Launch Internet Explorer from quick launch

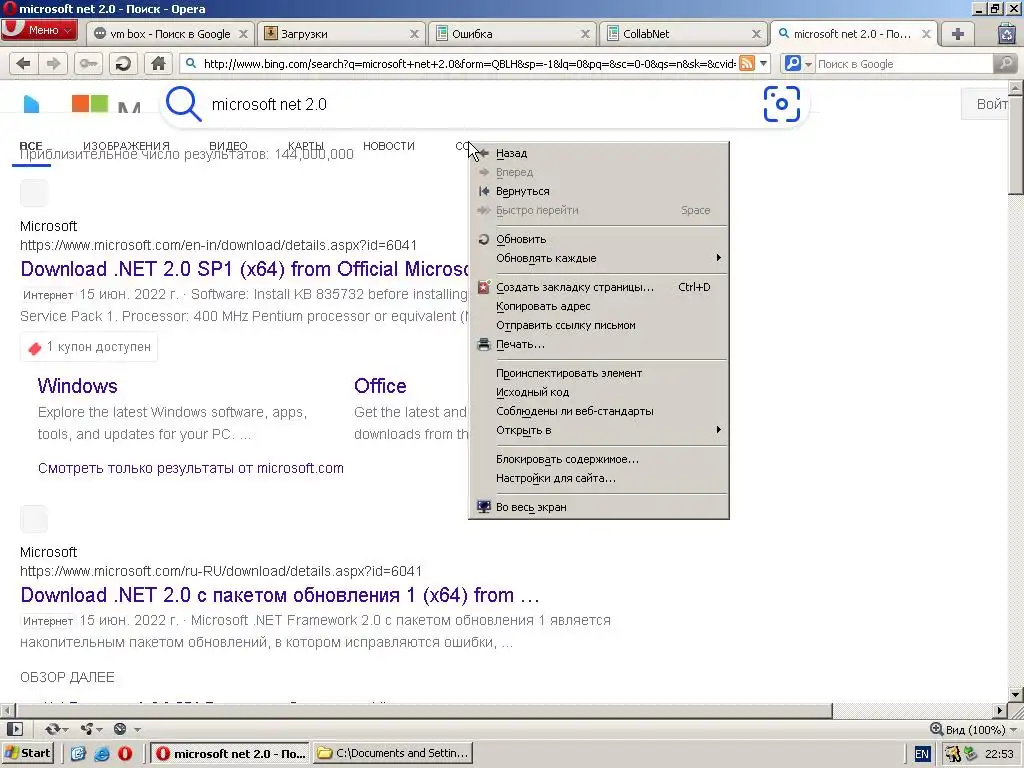pyautogui.click(x=101, y=754)
